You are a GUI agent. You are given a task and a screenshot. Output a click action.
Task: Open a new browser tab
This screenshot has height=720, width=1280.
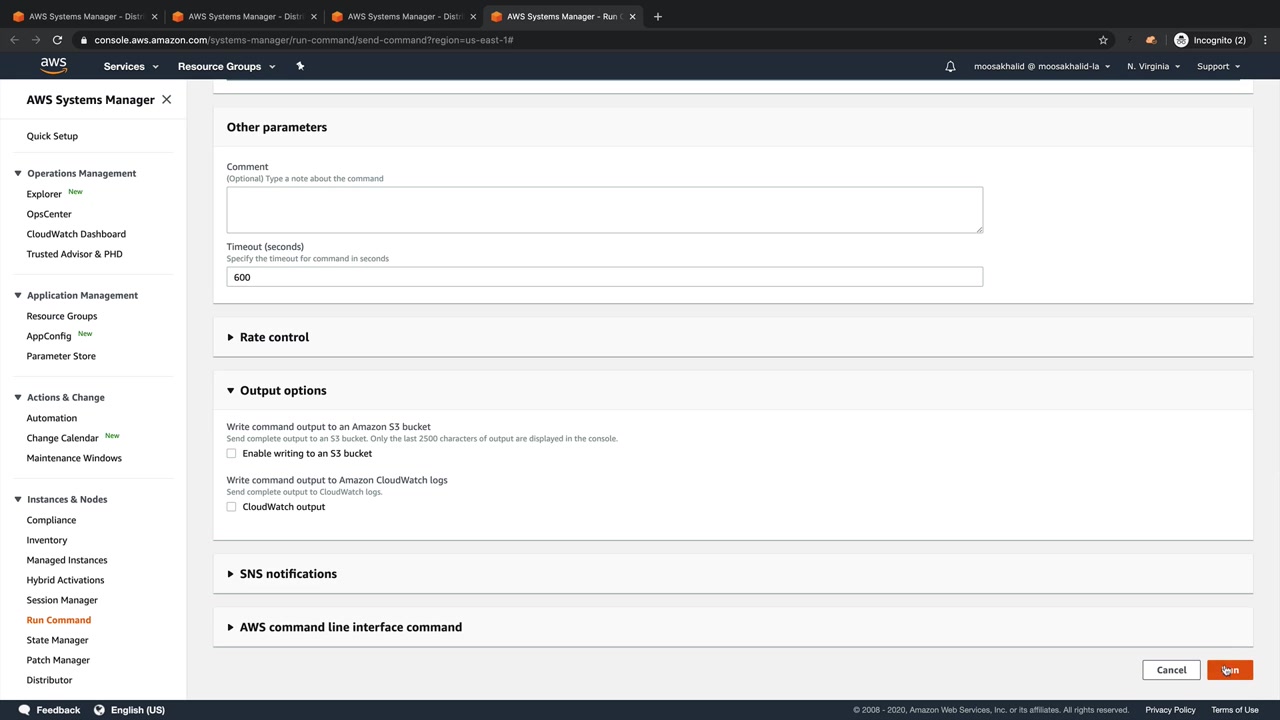click(657, 16)
